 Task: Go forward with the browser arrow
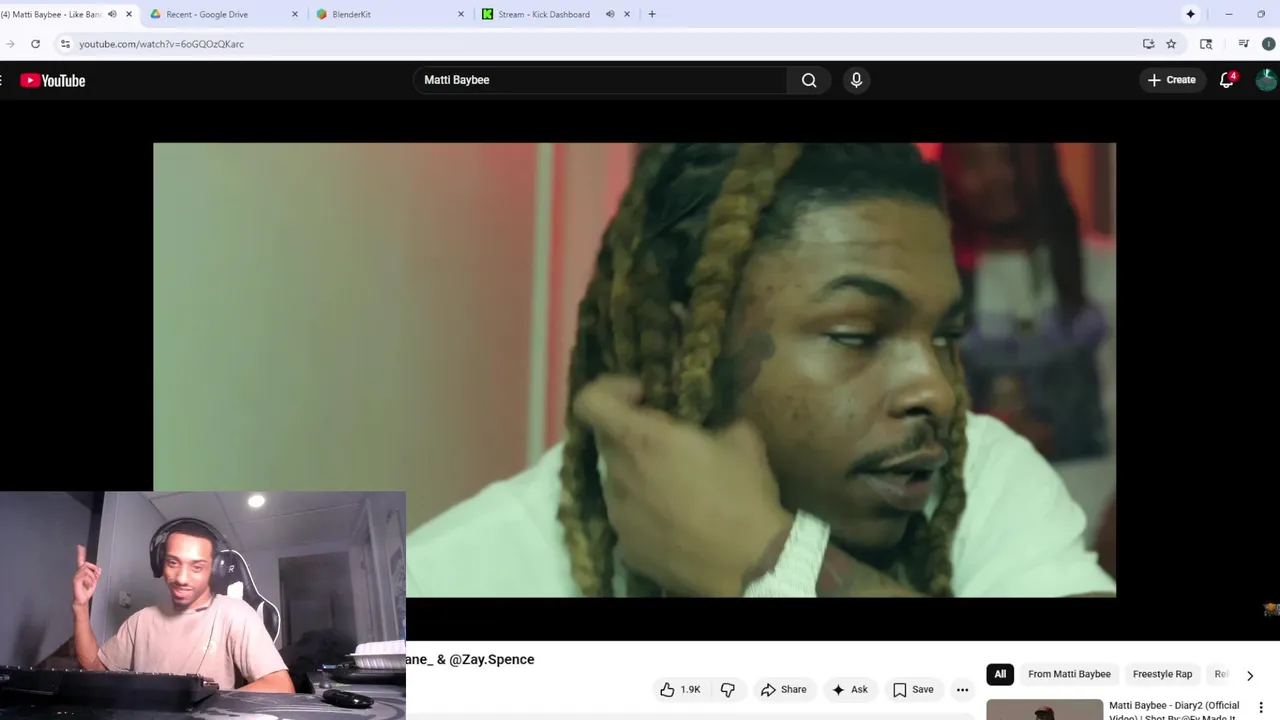click(10, 44)
